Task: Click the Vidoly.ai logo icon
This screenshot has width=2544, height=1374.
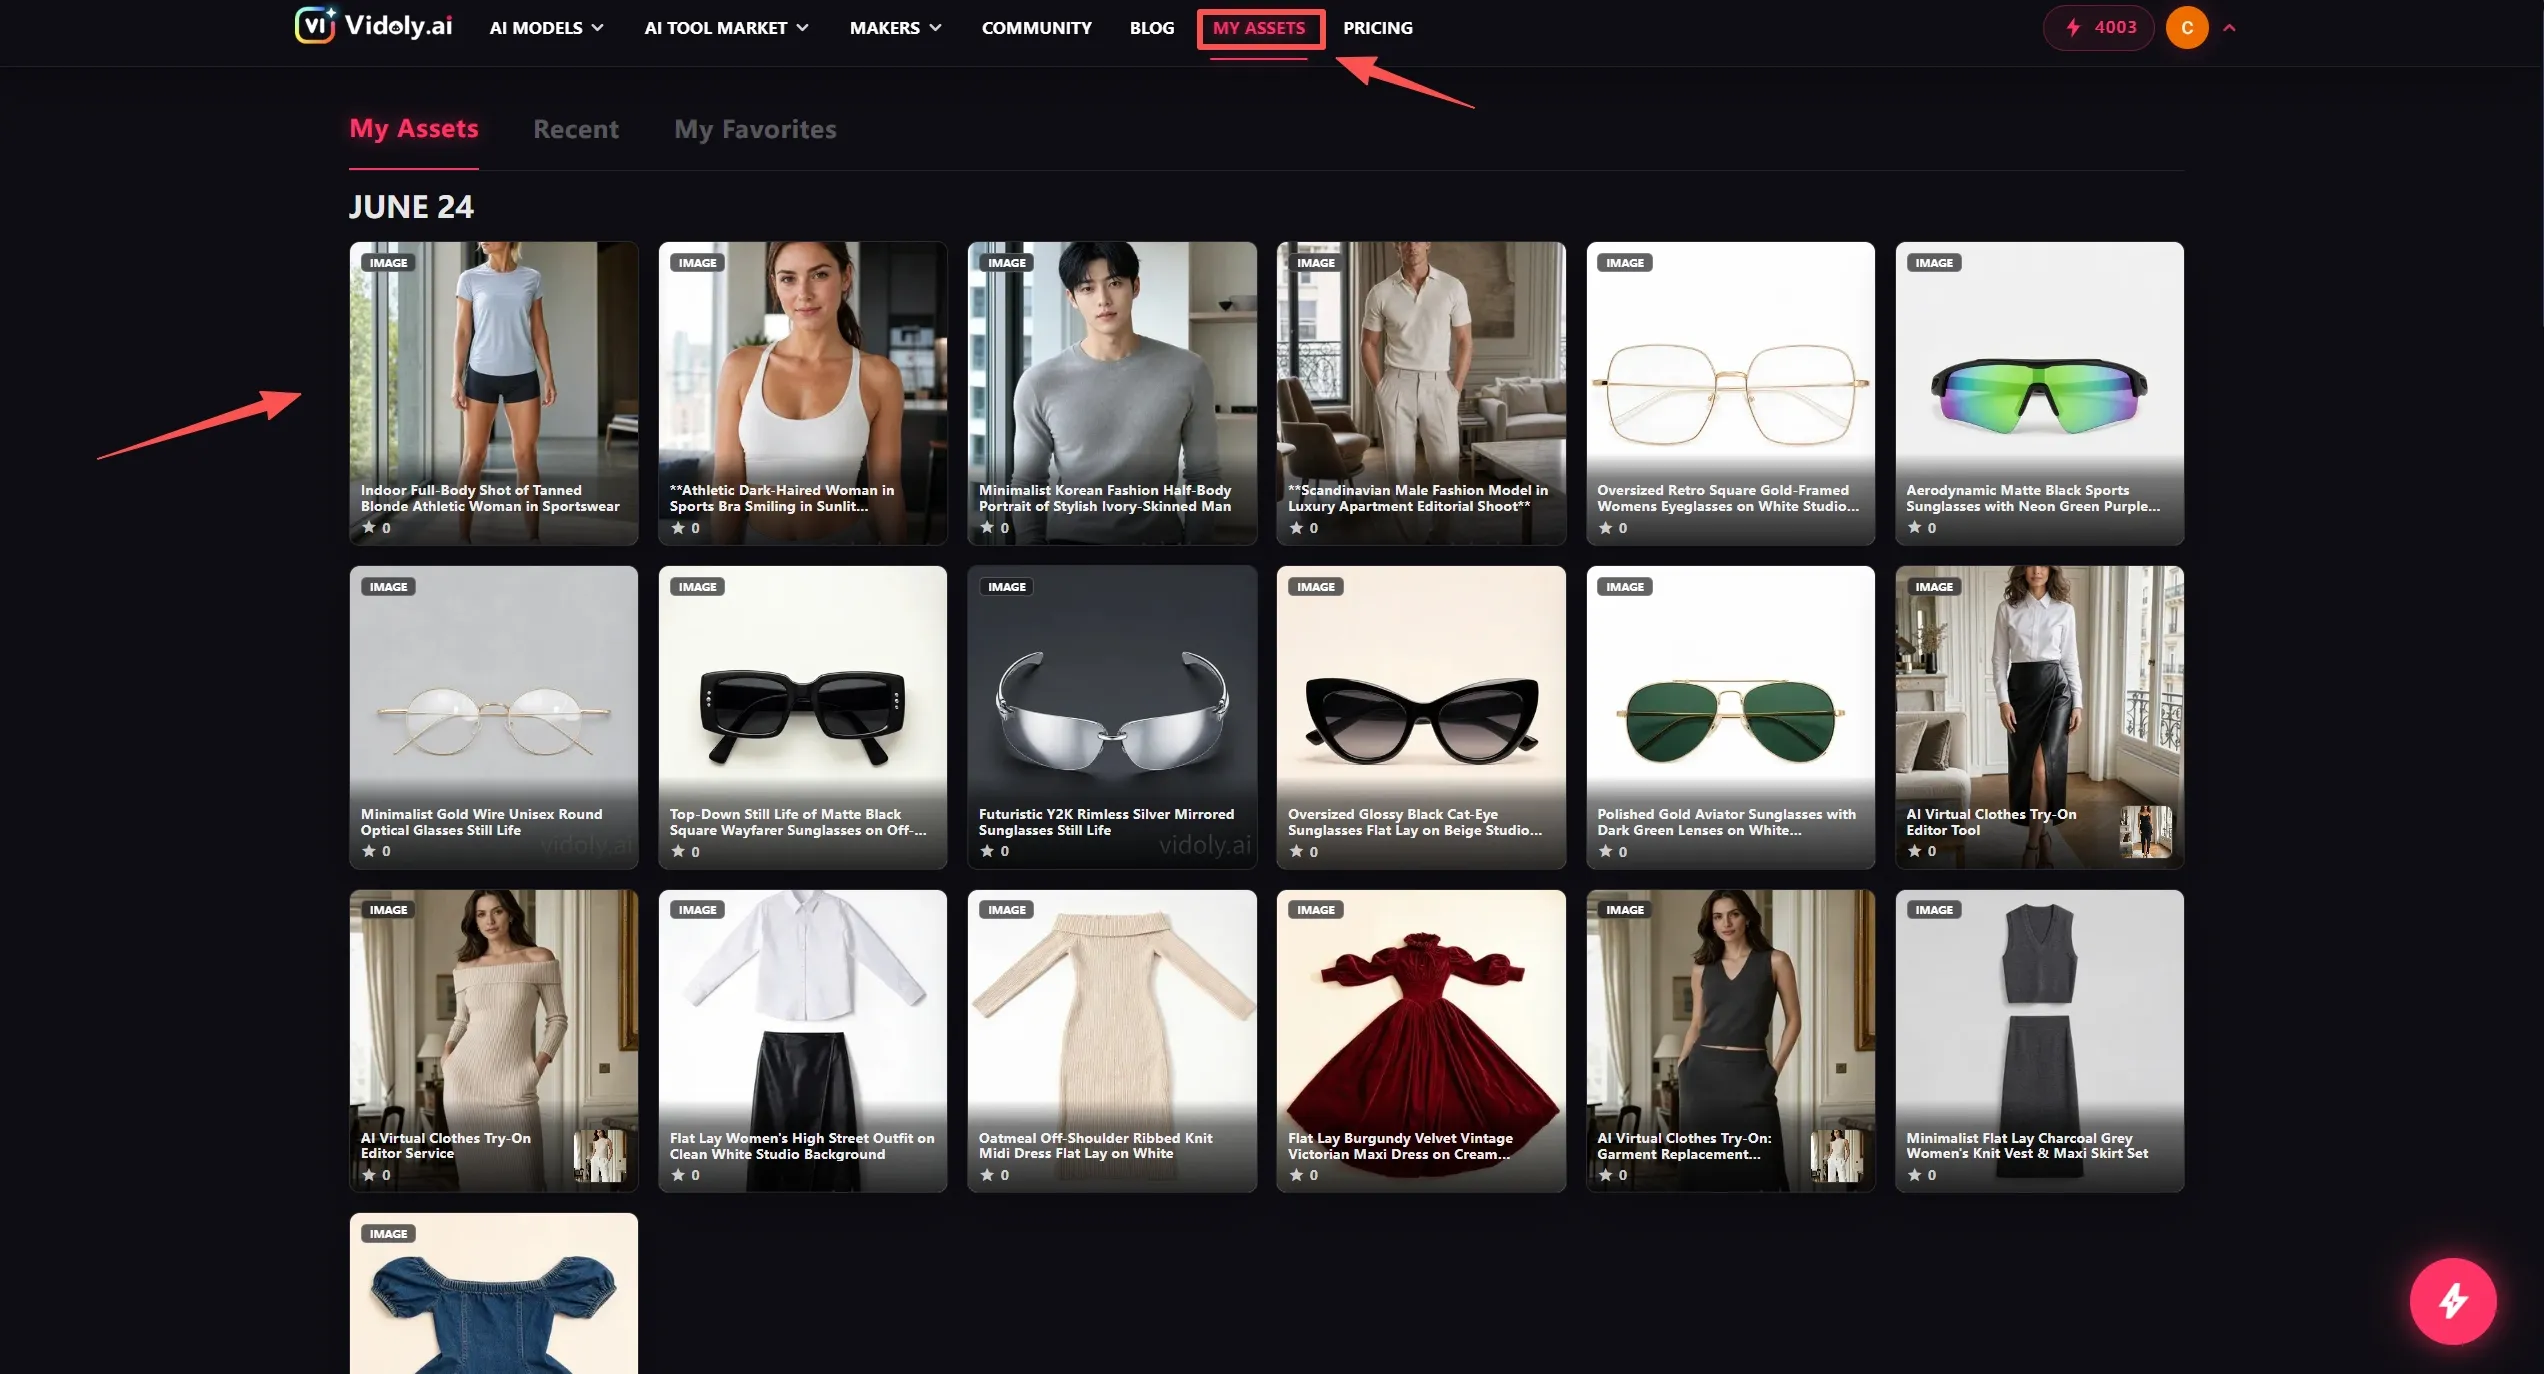Action: point(315,26)
